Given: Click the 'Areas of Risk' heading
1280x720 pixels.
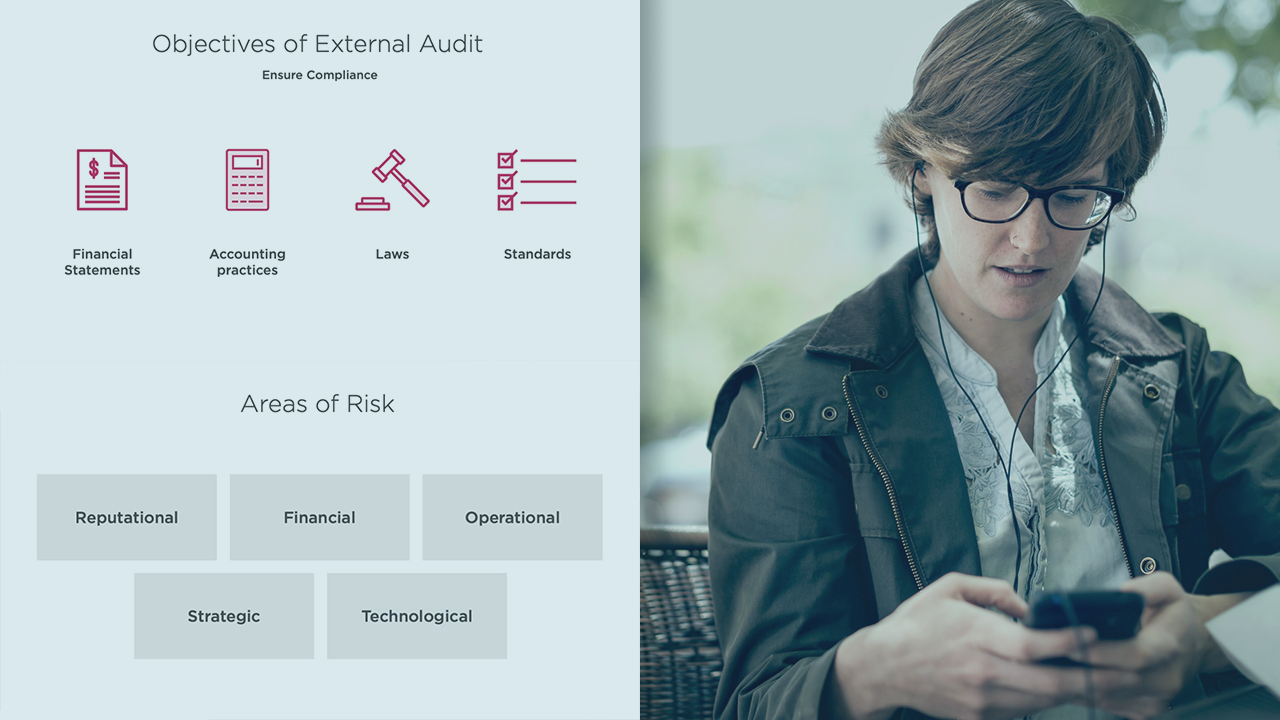Looking at the screenshot, I should [317, 404].
